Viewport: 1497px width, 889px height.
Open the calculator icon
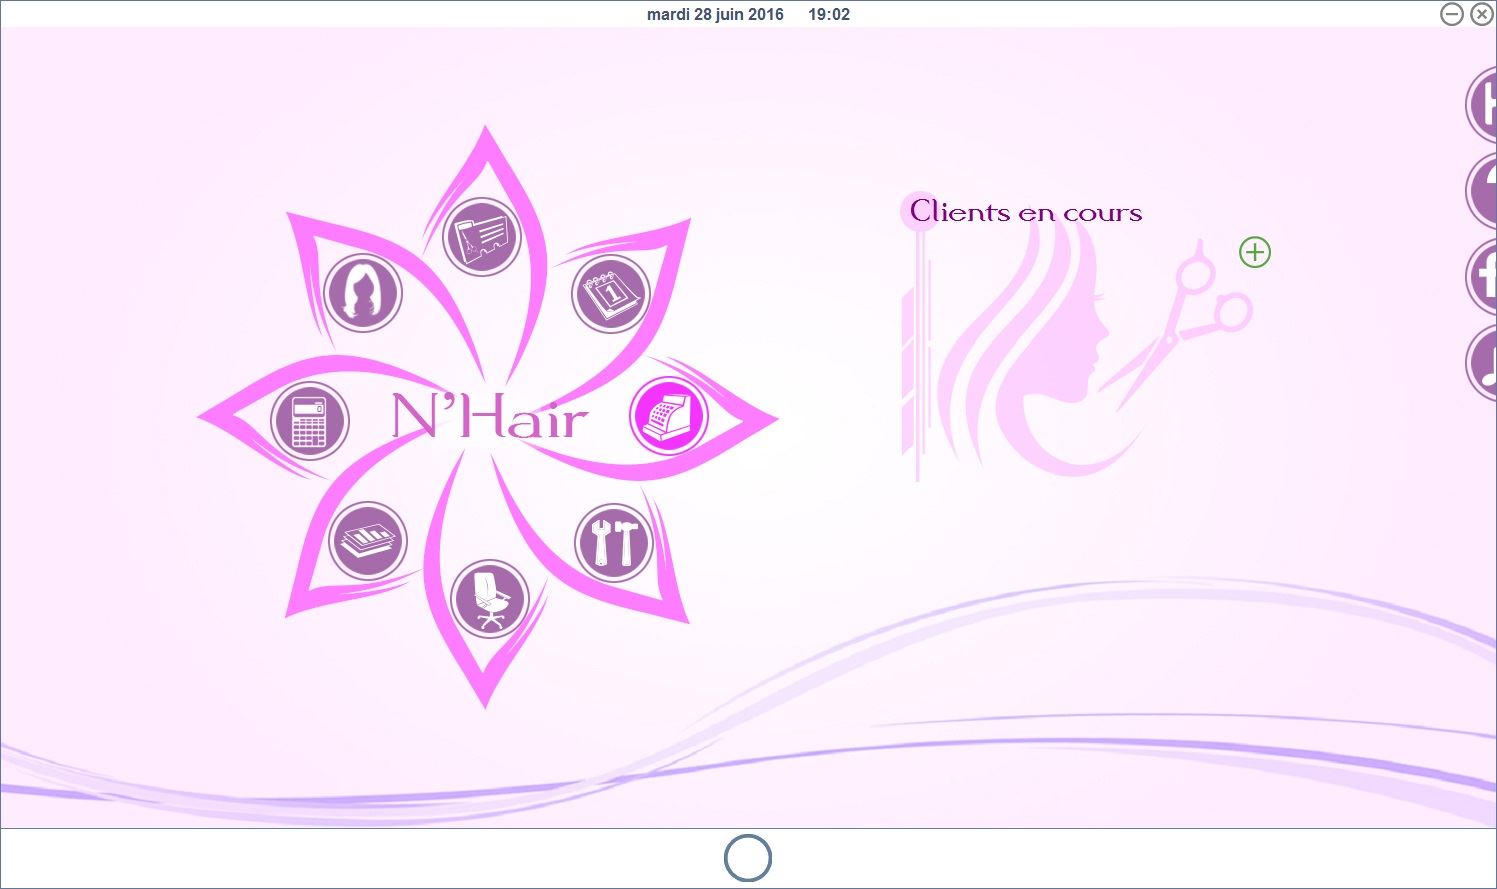point(310,421)
